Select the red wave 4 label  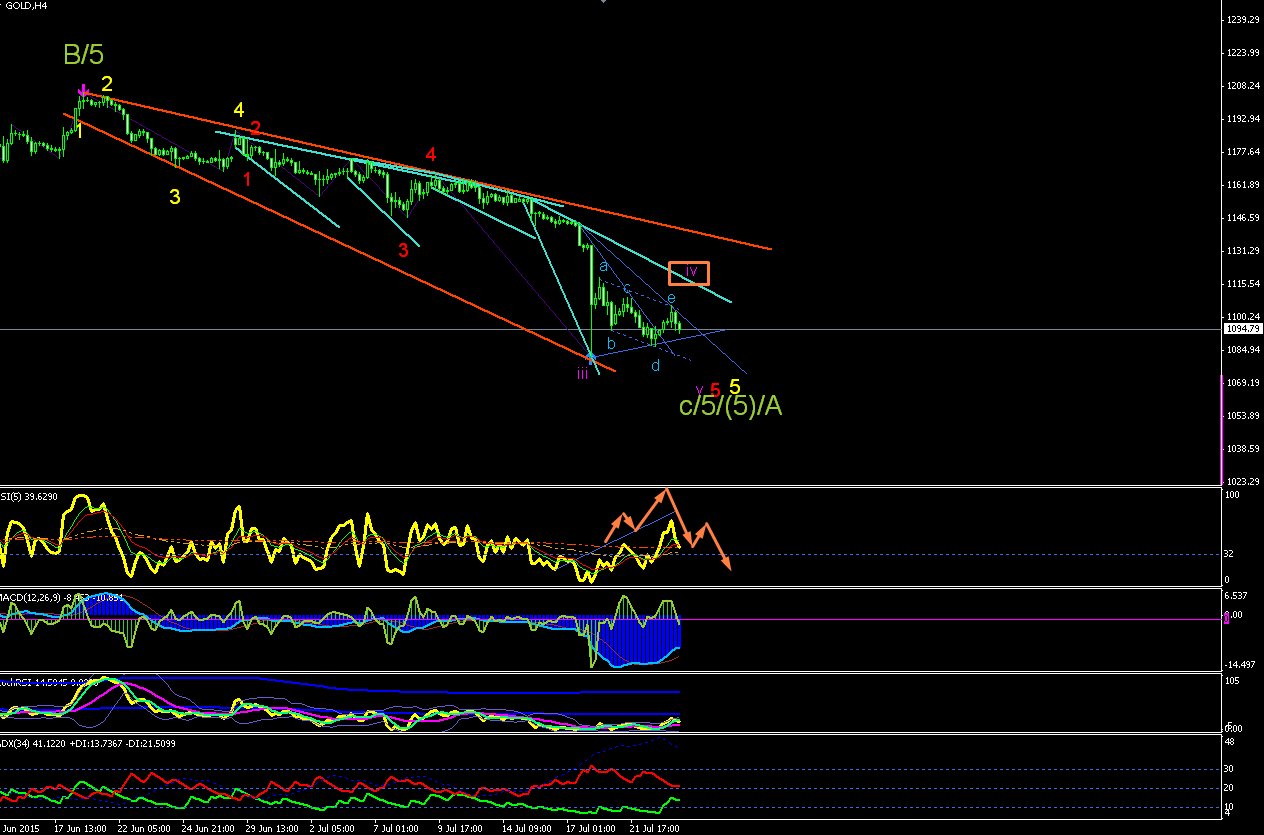430,155
